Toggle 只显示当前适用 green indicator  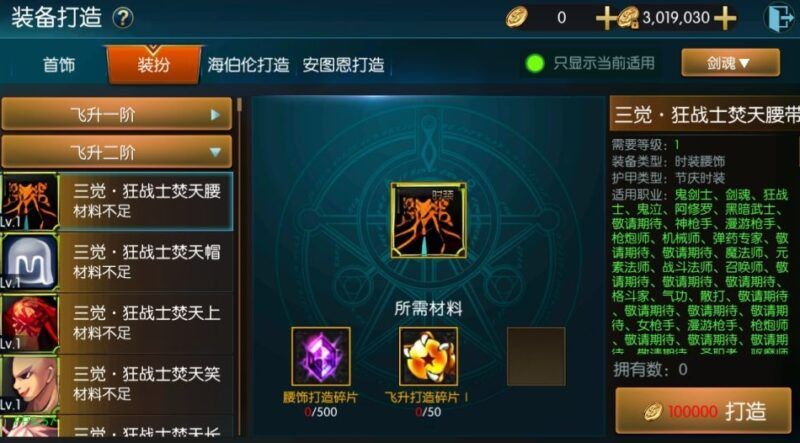click(x=535, y=64)
